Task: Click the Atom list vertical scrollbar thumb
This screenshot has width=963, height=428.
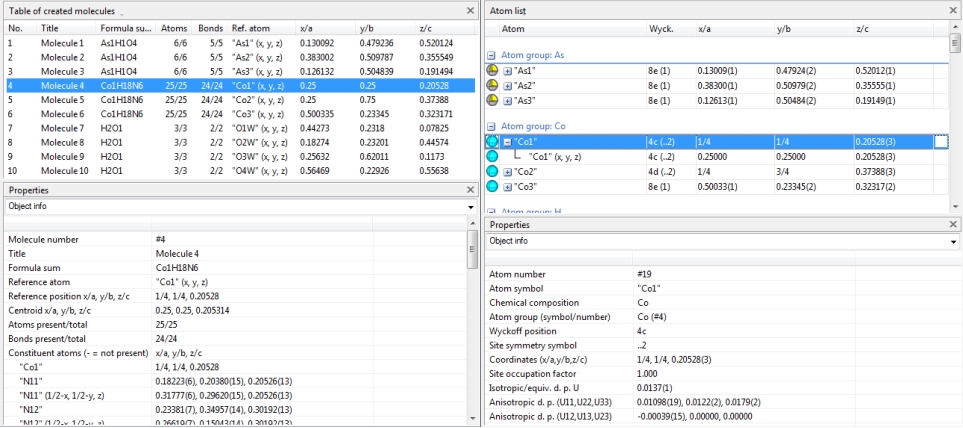Action: (955, 47)
